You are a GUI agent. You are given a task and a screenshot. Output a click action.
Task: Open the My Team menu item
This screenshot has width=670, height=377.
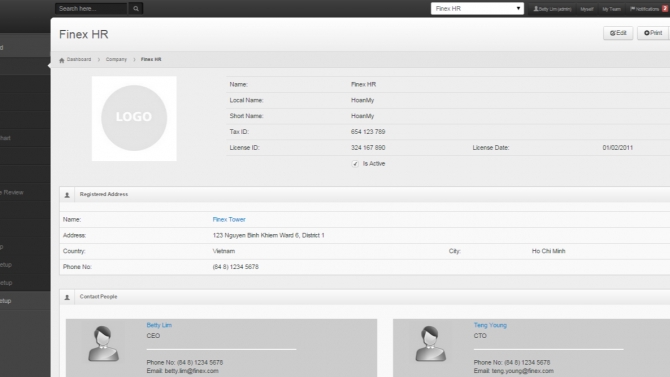611,9
